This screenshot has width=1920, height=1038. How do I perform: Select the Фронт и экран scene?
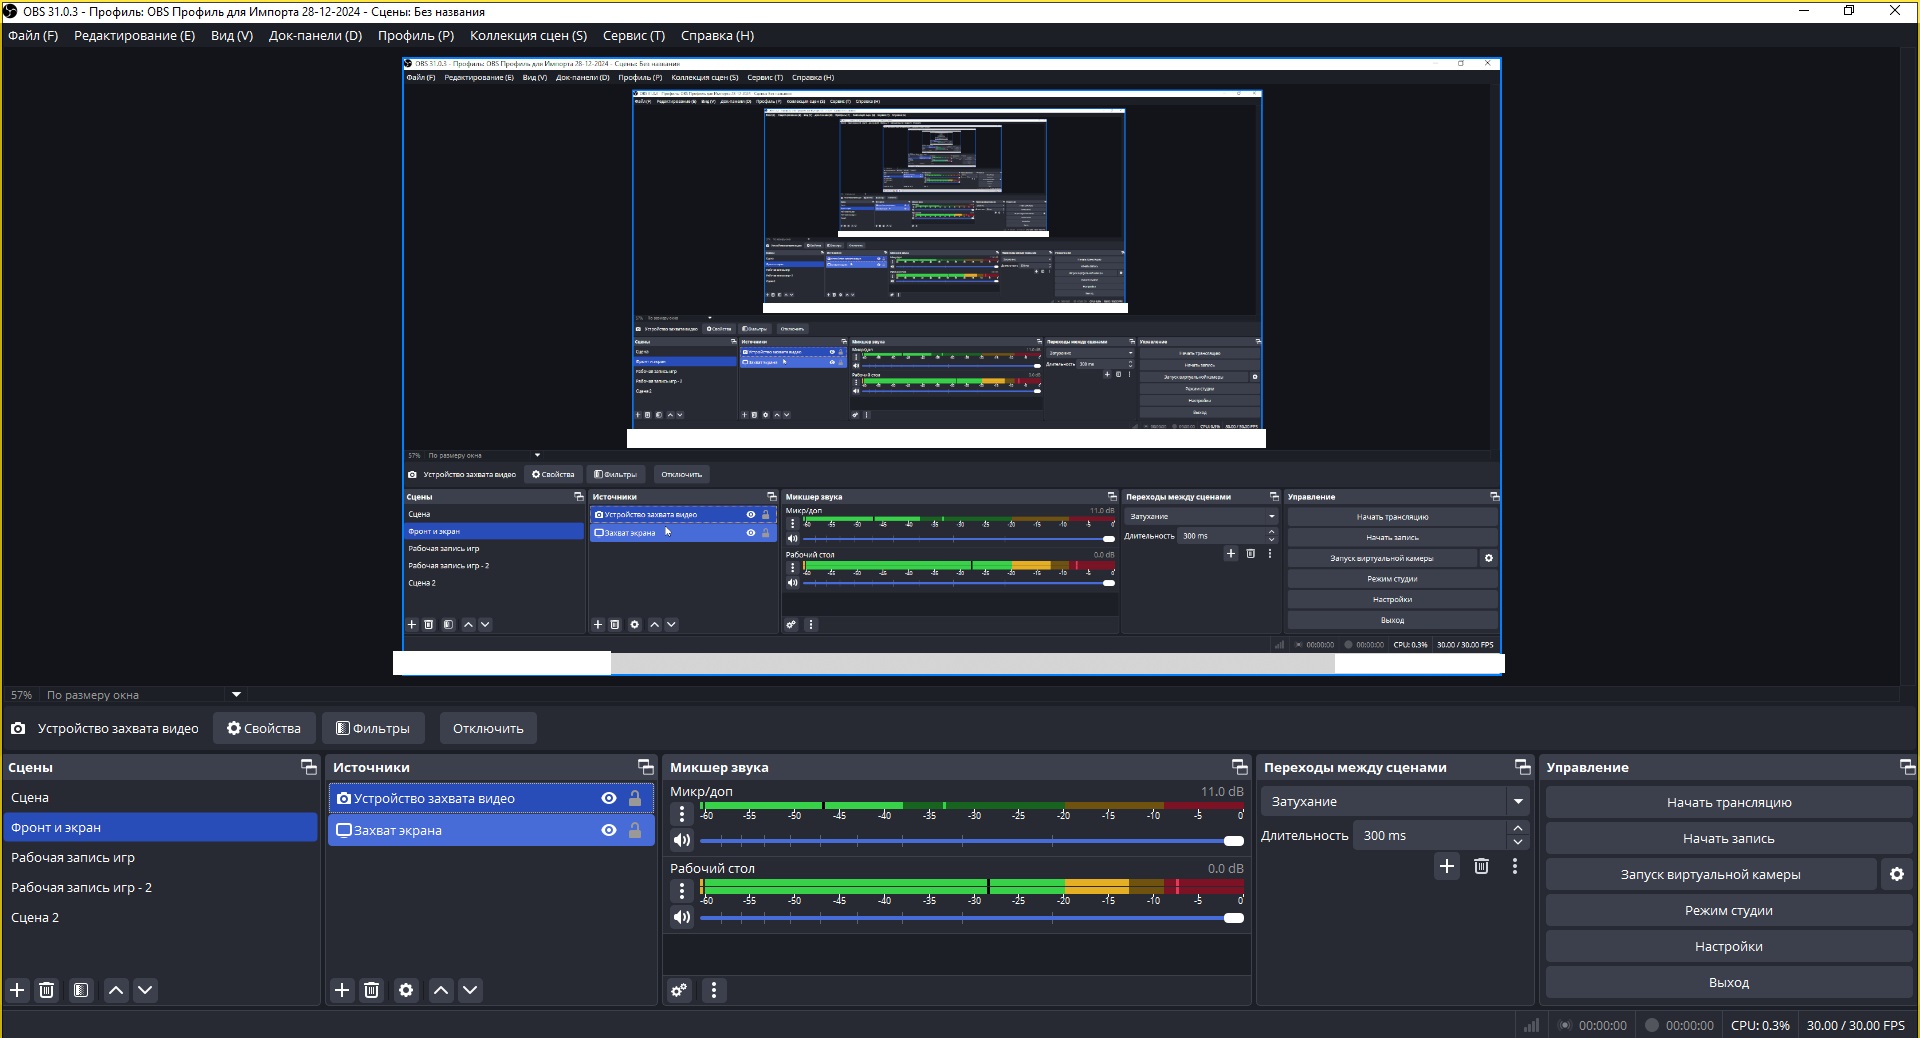[x=161, y=827]
